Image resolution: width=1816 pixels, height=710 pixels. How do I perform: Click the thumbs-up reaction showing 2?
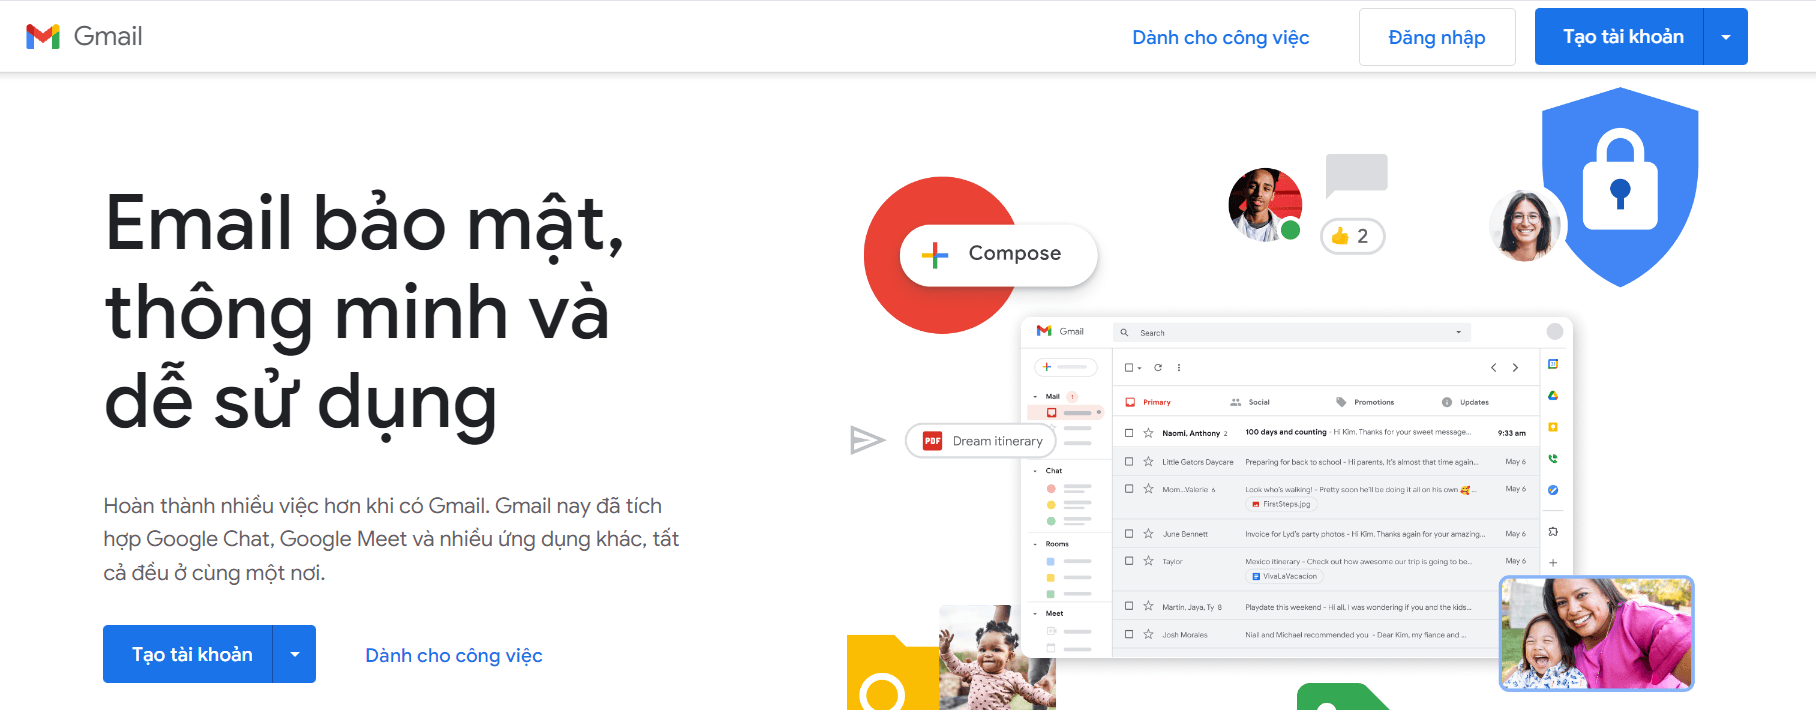pos(1352,236)
